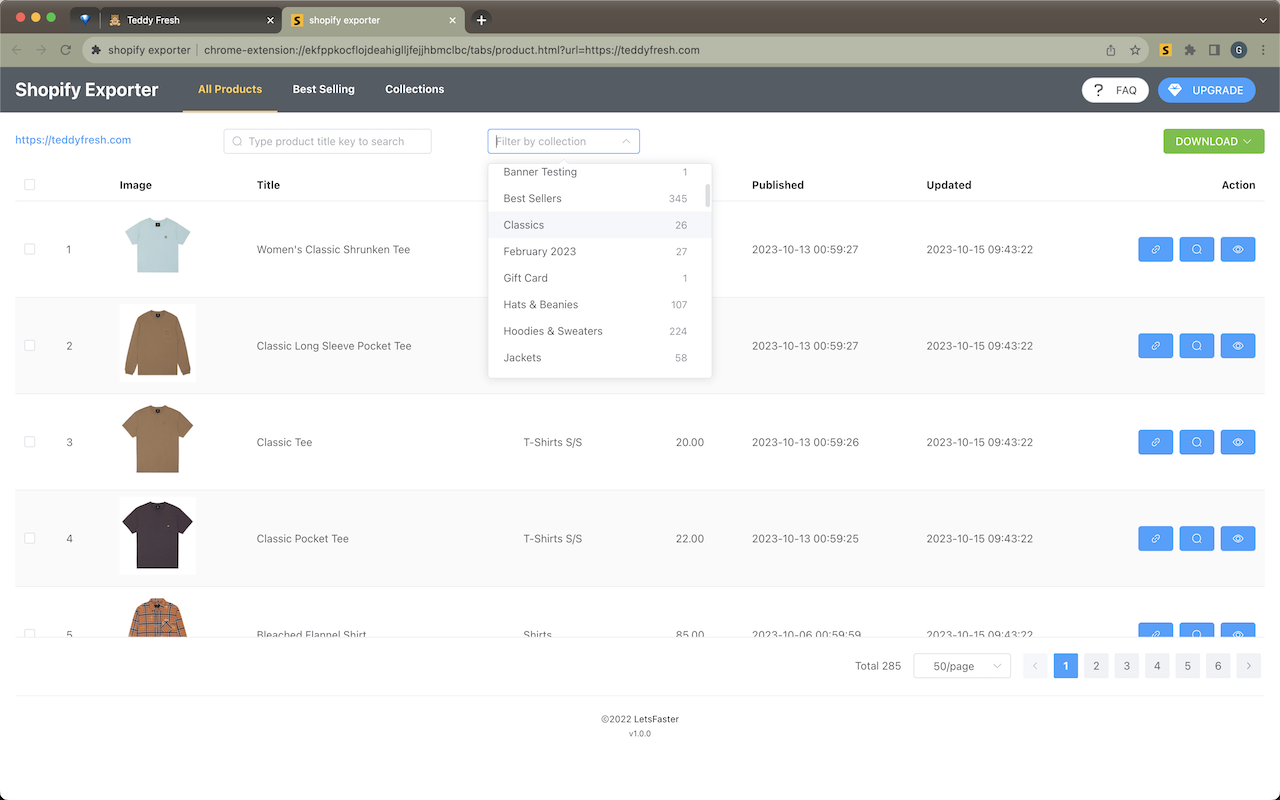Click the UPGRADE button
This screenshot has width=1280, height=800.
pyautogui.click(x=1206, y=90)
